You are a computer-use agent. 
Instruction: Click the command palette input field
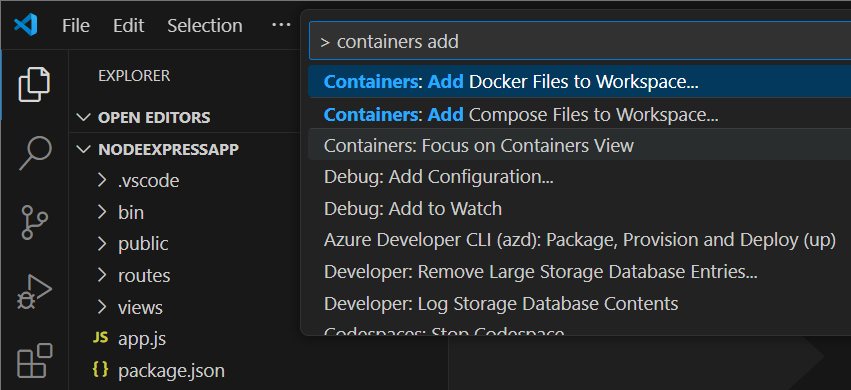[580, 41]
